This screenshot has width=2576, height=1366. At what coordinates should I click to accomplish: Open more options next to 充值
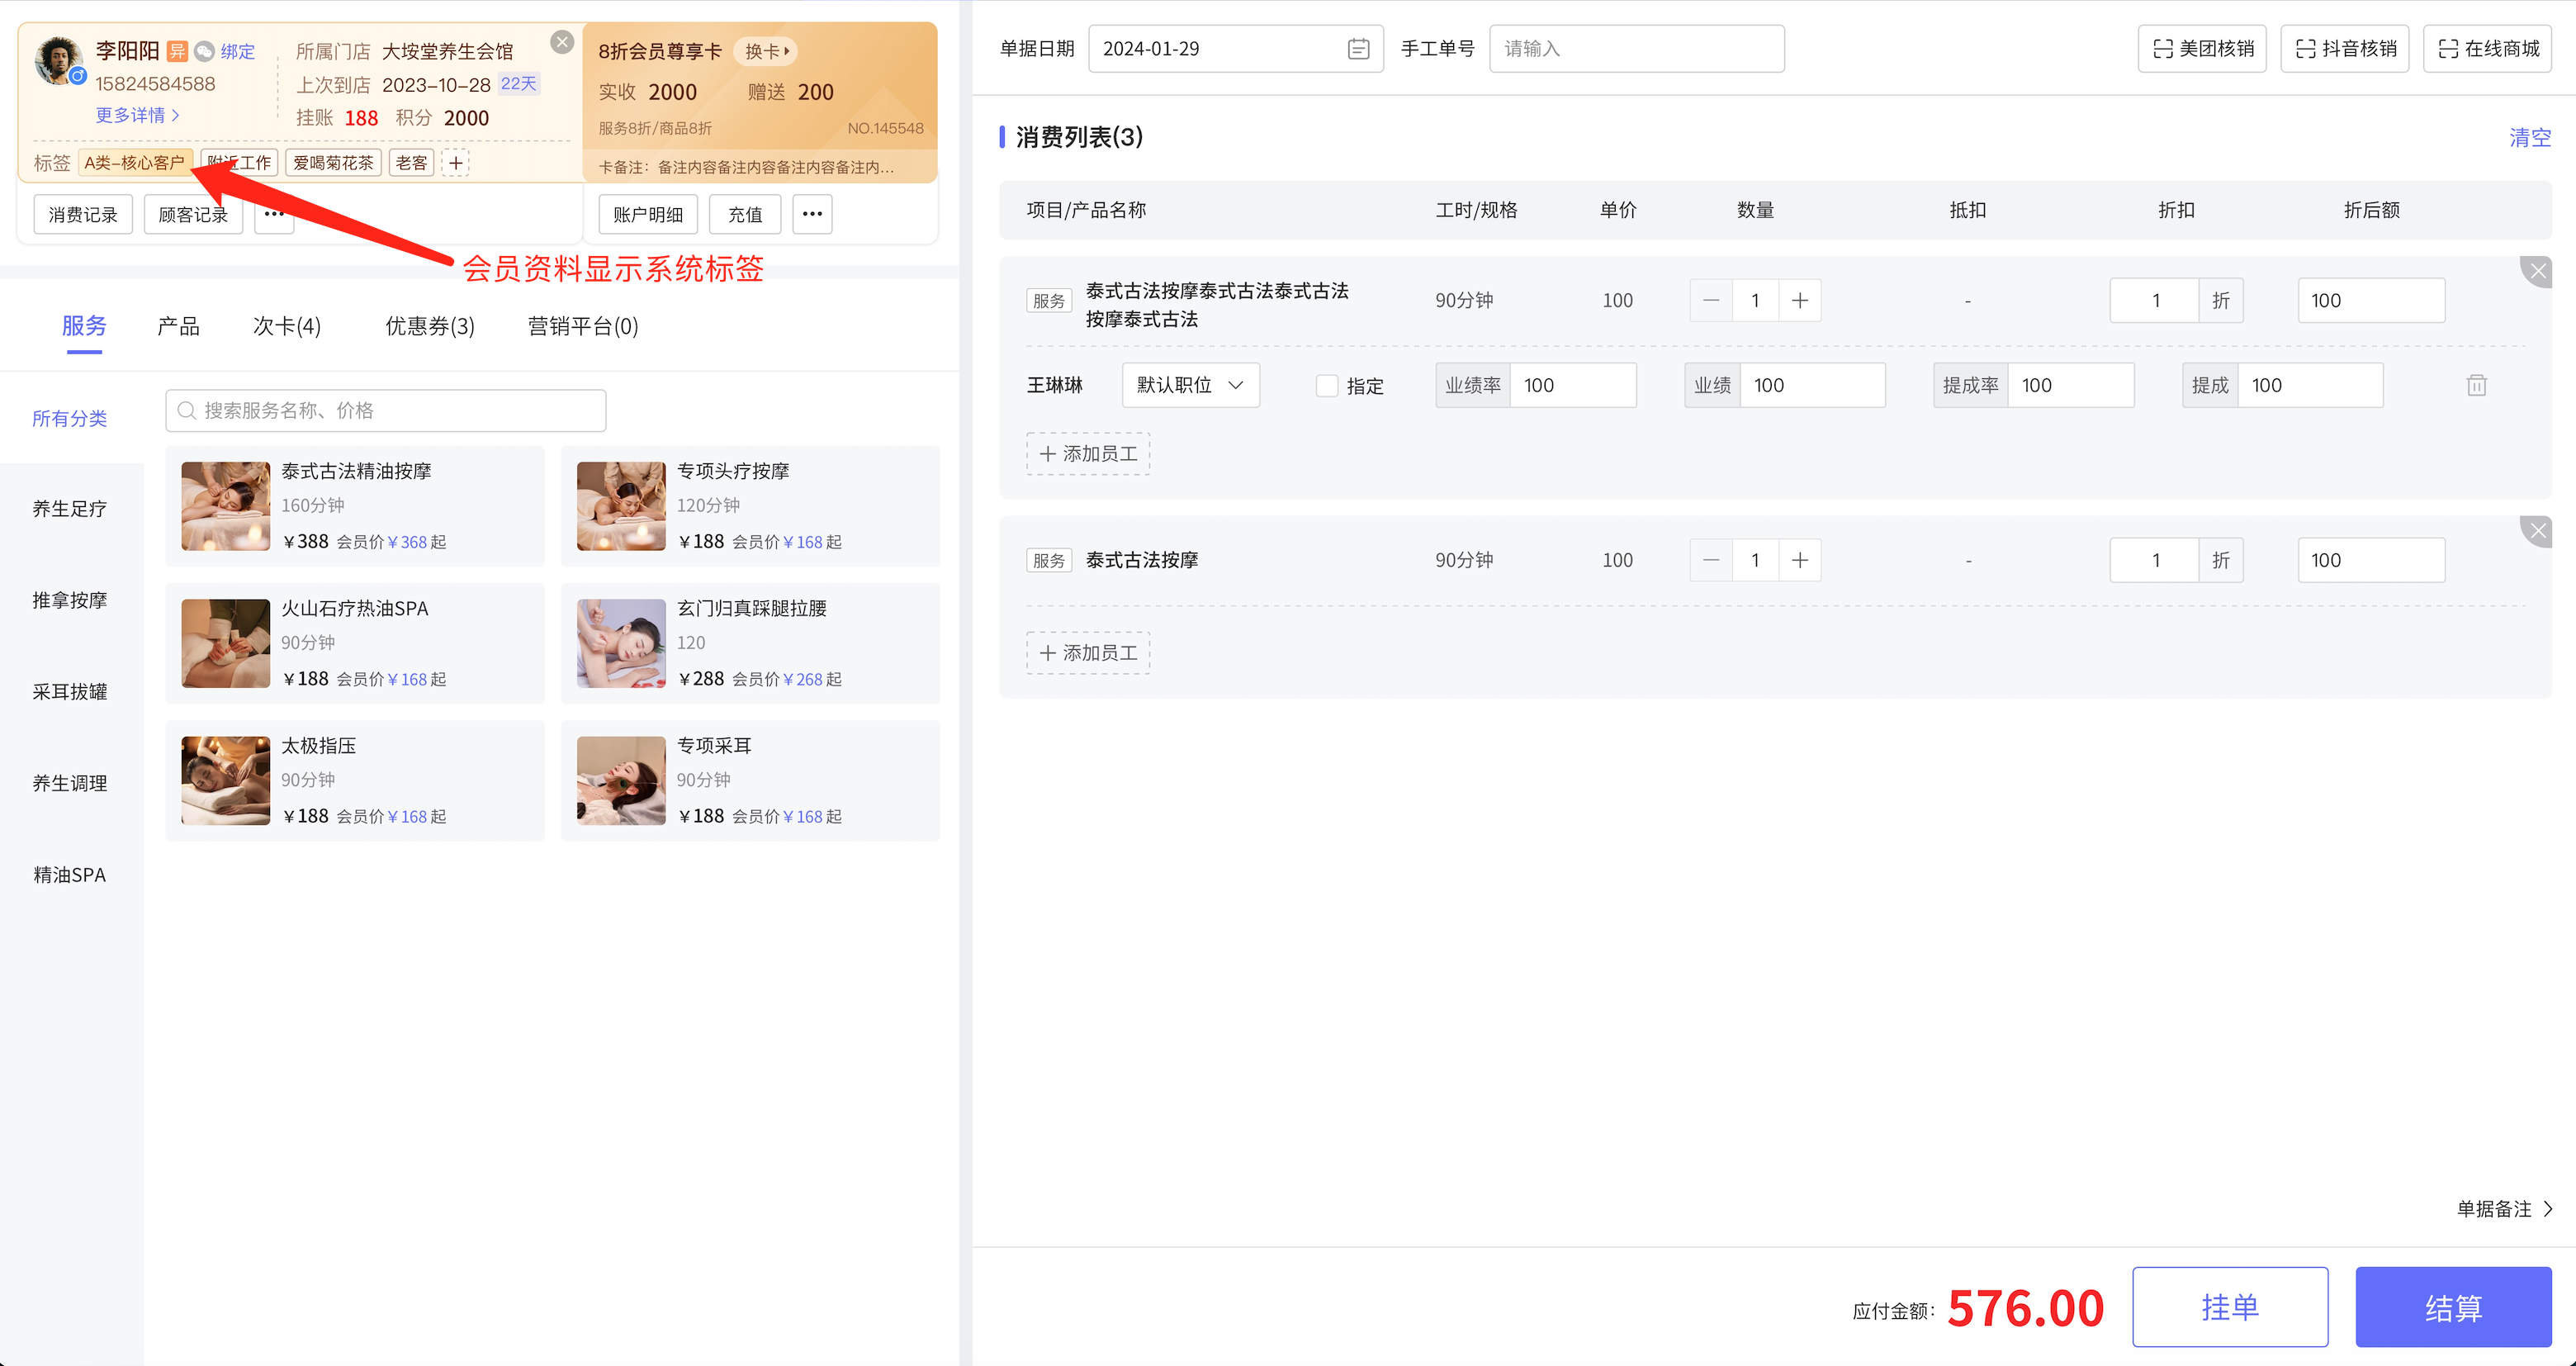click(812, 214)
